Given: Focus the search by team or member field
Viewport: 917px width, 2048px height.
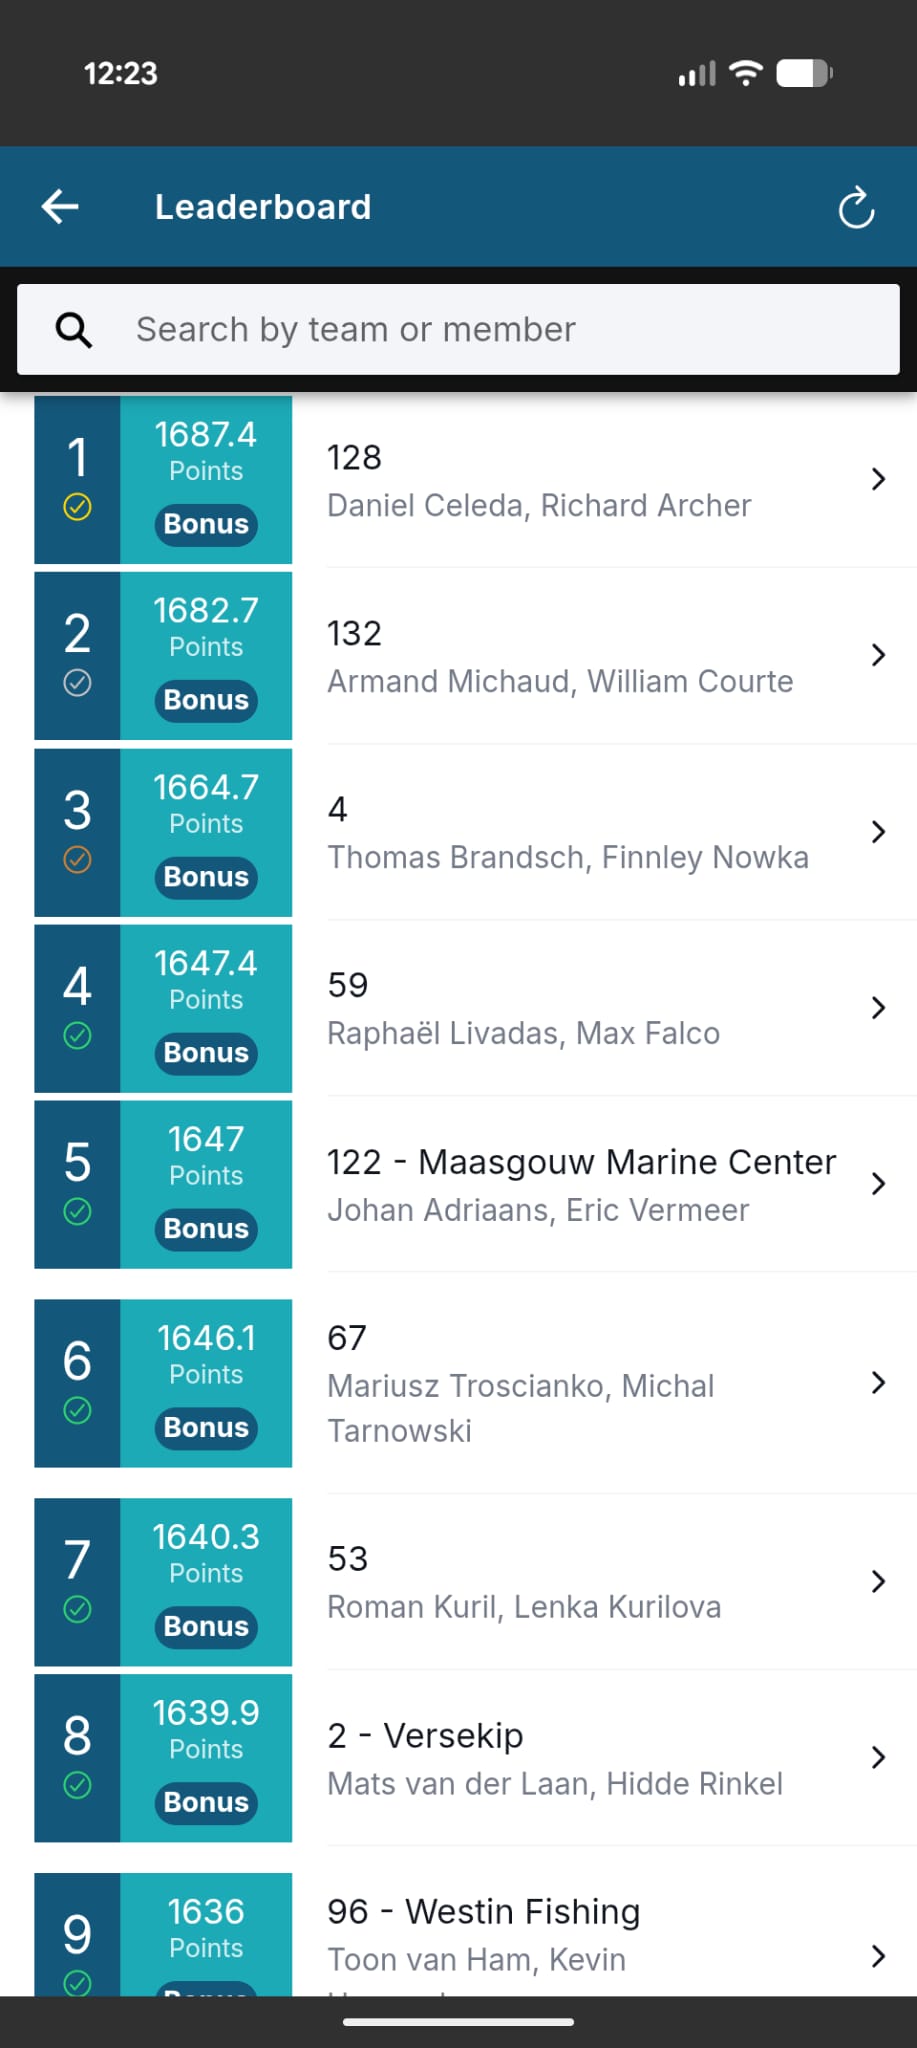Looking at the screenshot, I should coord(458,330).
